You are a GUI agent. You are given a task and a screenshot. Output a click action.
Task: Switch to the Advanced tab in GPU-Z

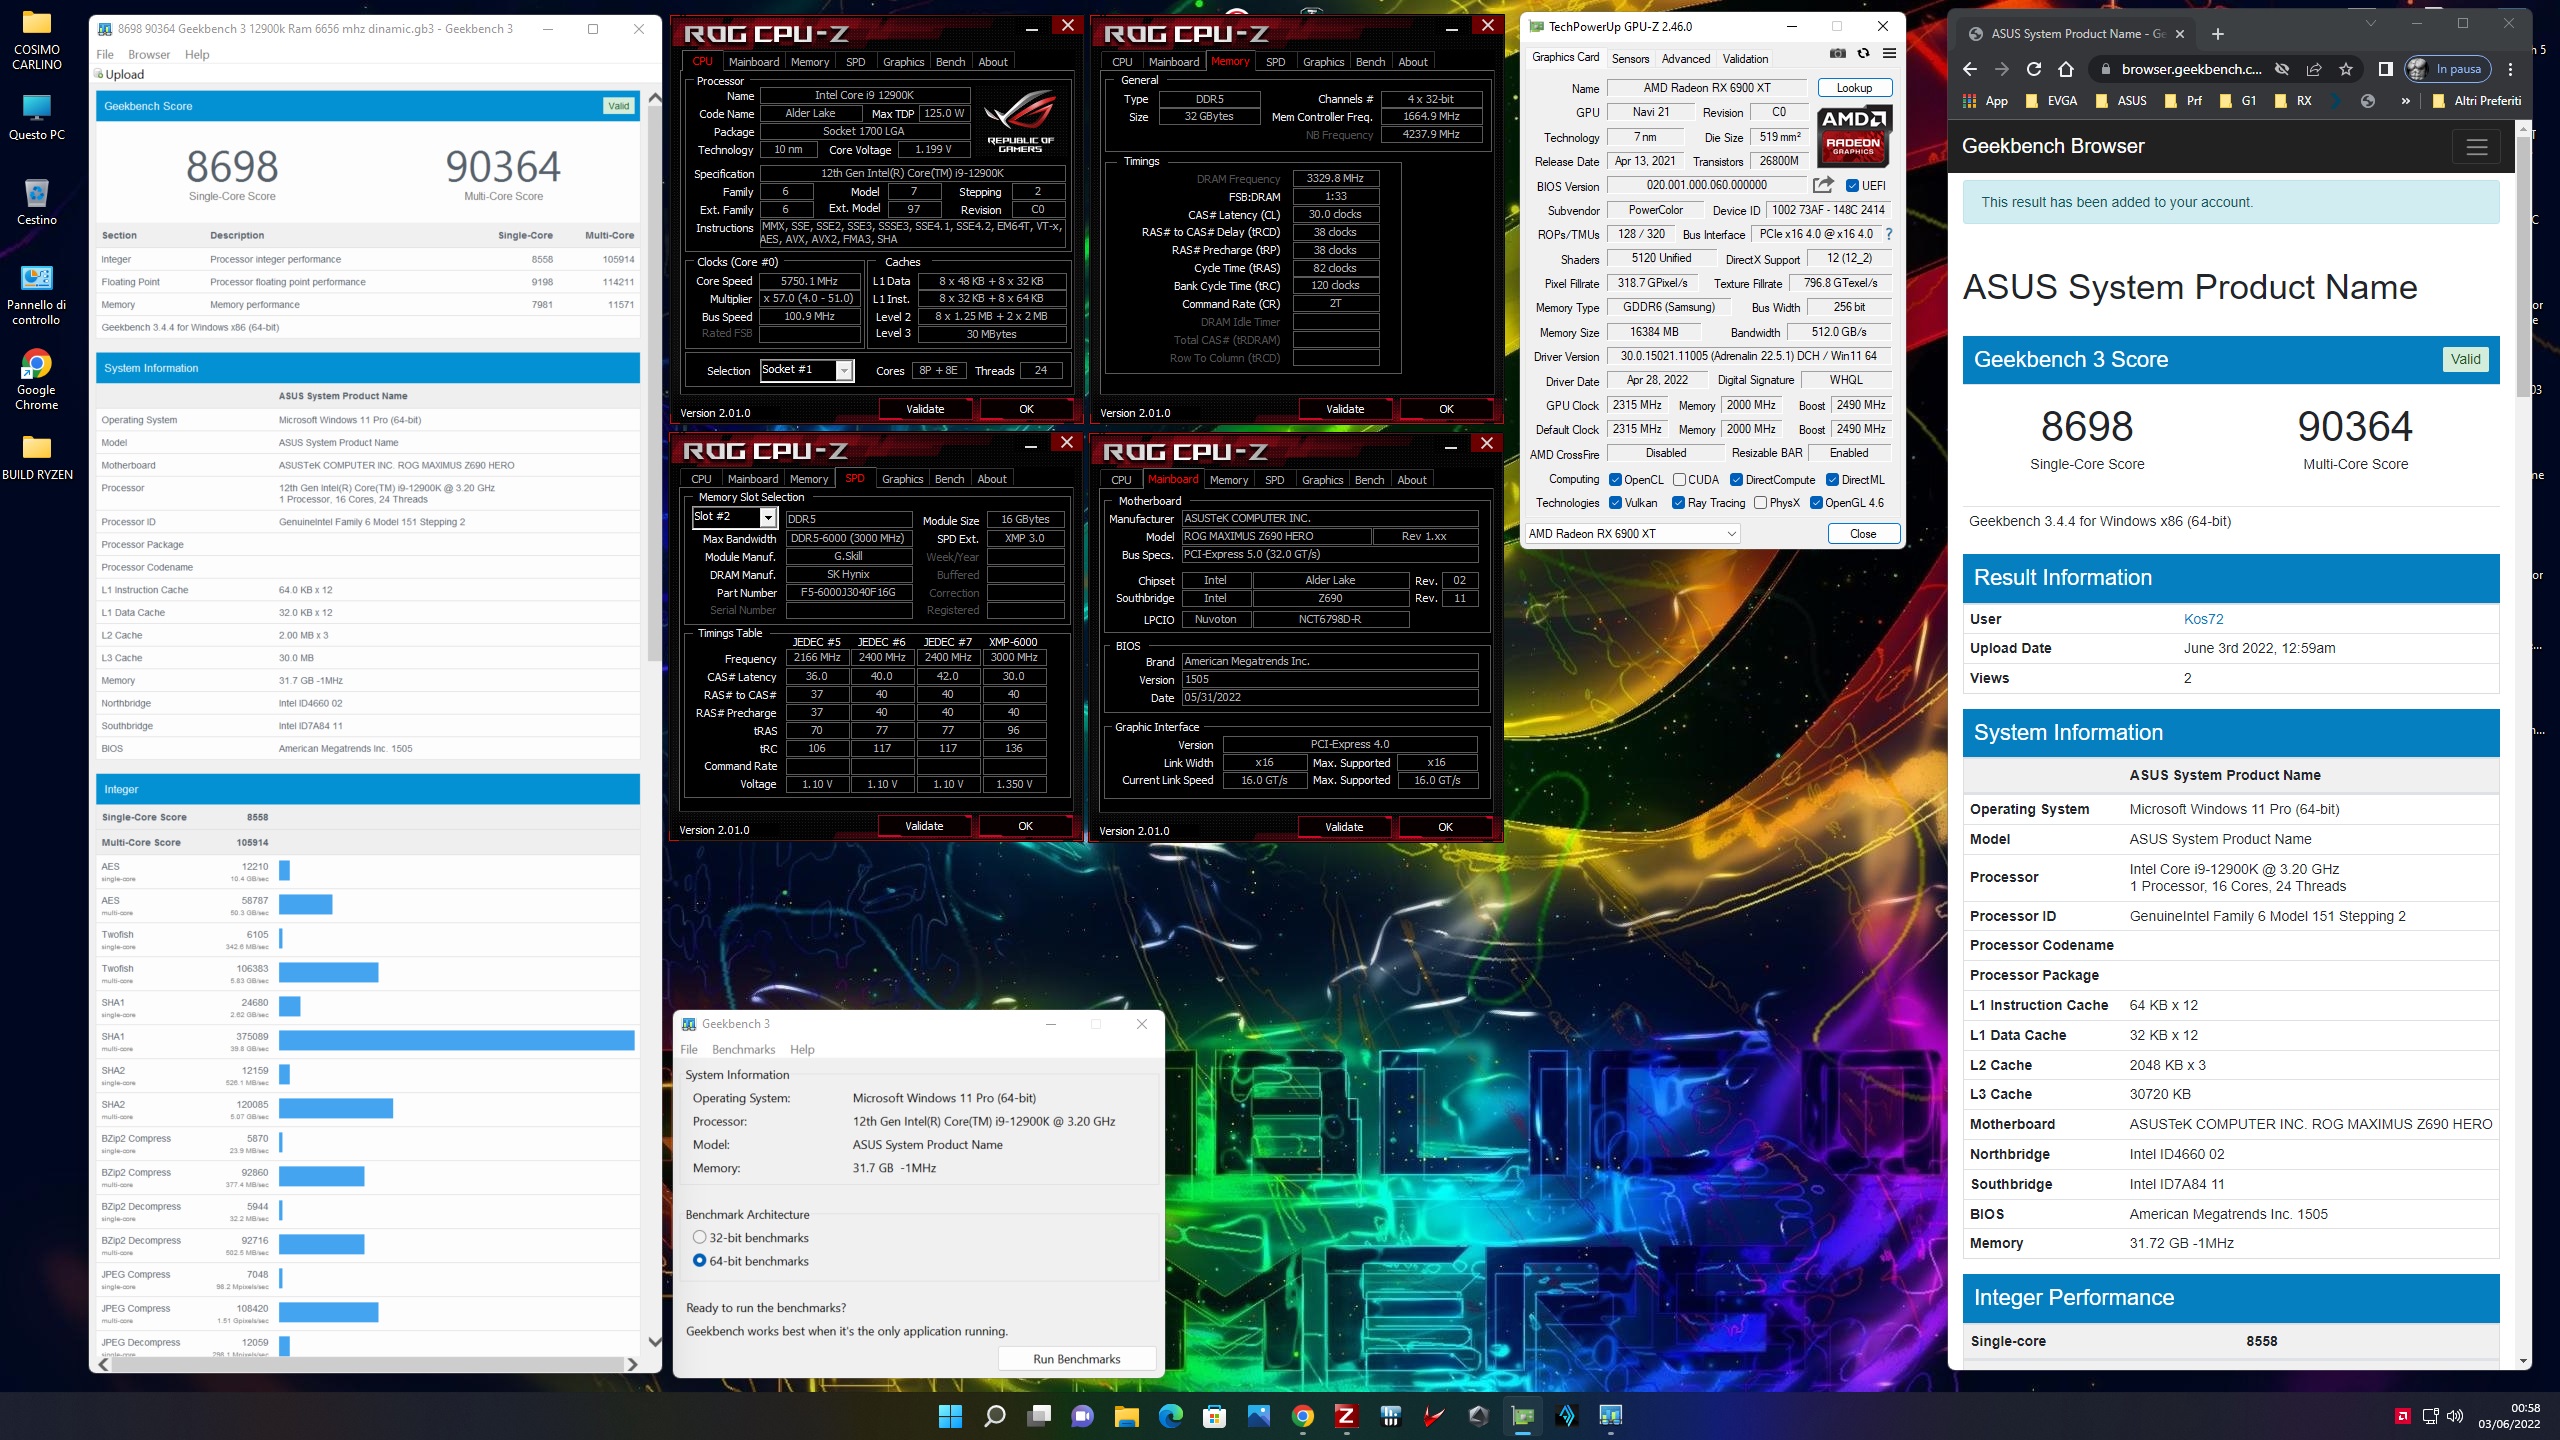click(x=1686, y=59)
